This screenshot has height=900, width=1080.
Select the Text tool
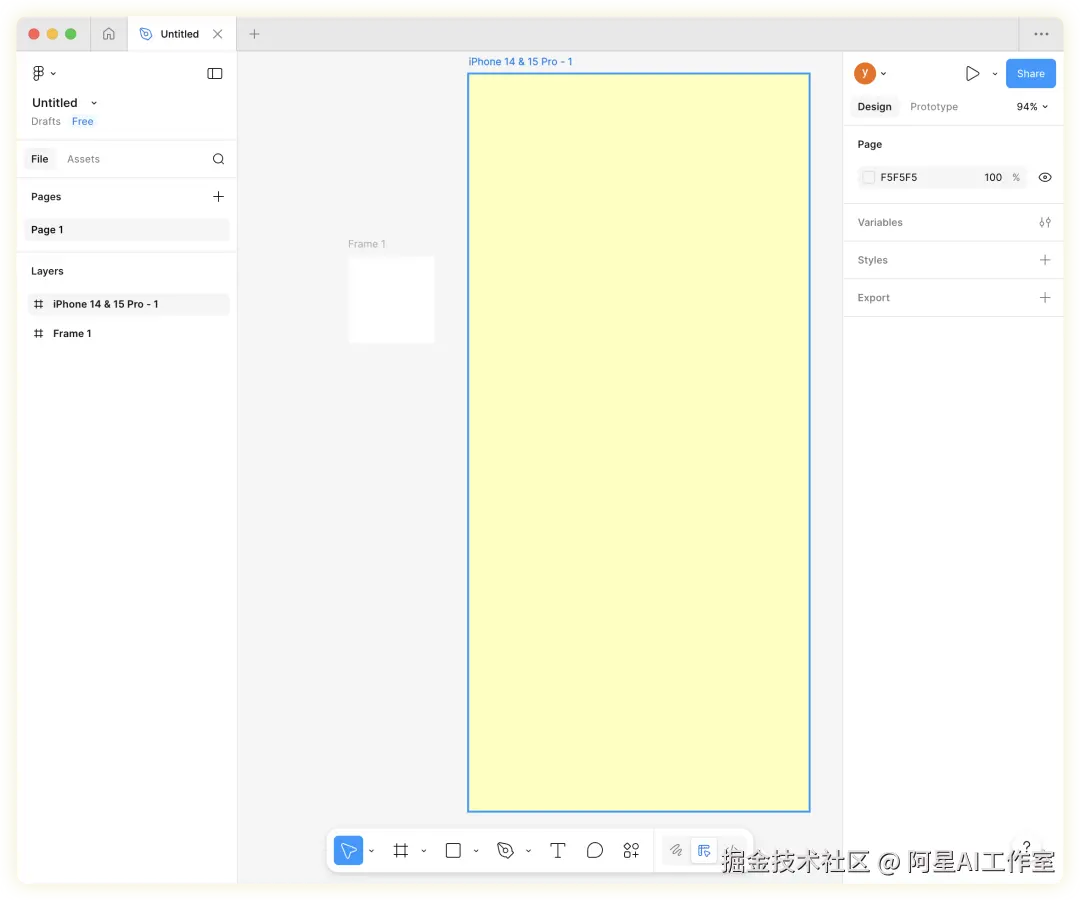point(558,851)
